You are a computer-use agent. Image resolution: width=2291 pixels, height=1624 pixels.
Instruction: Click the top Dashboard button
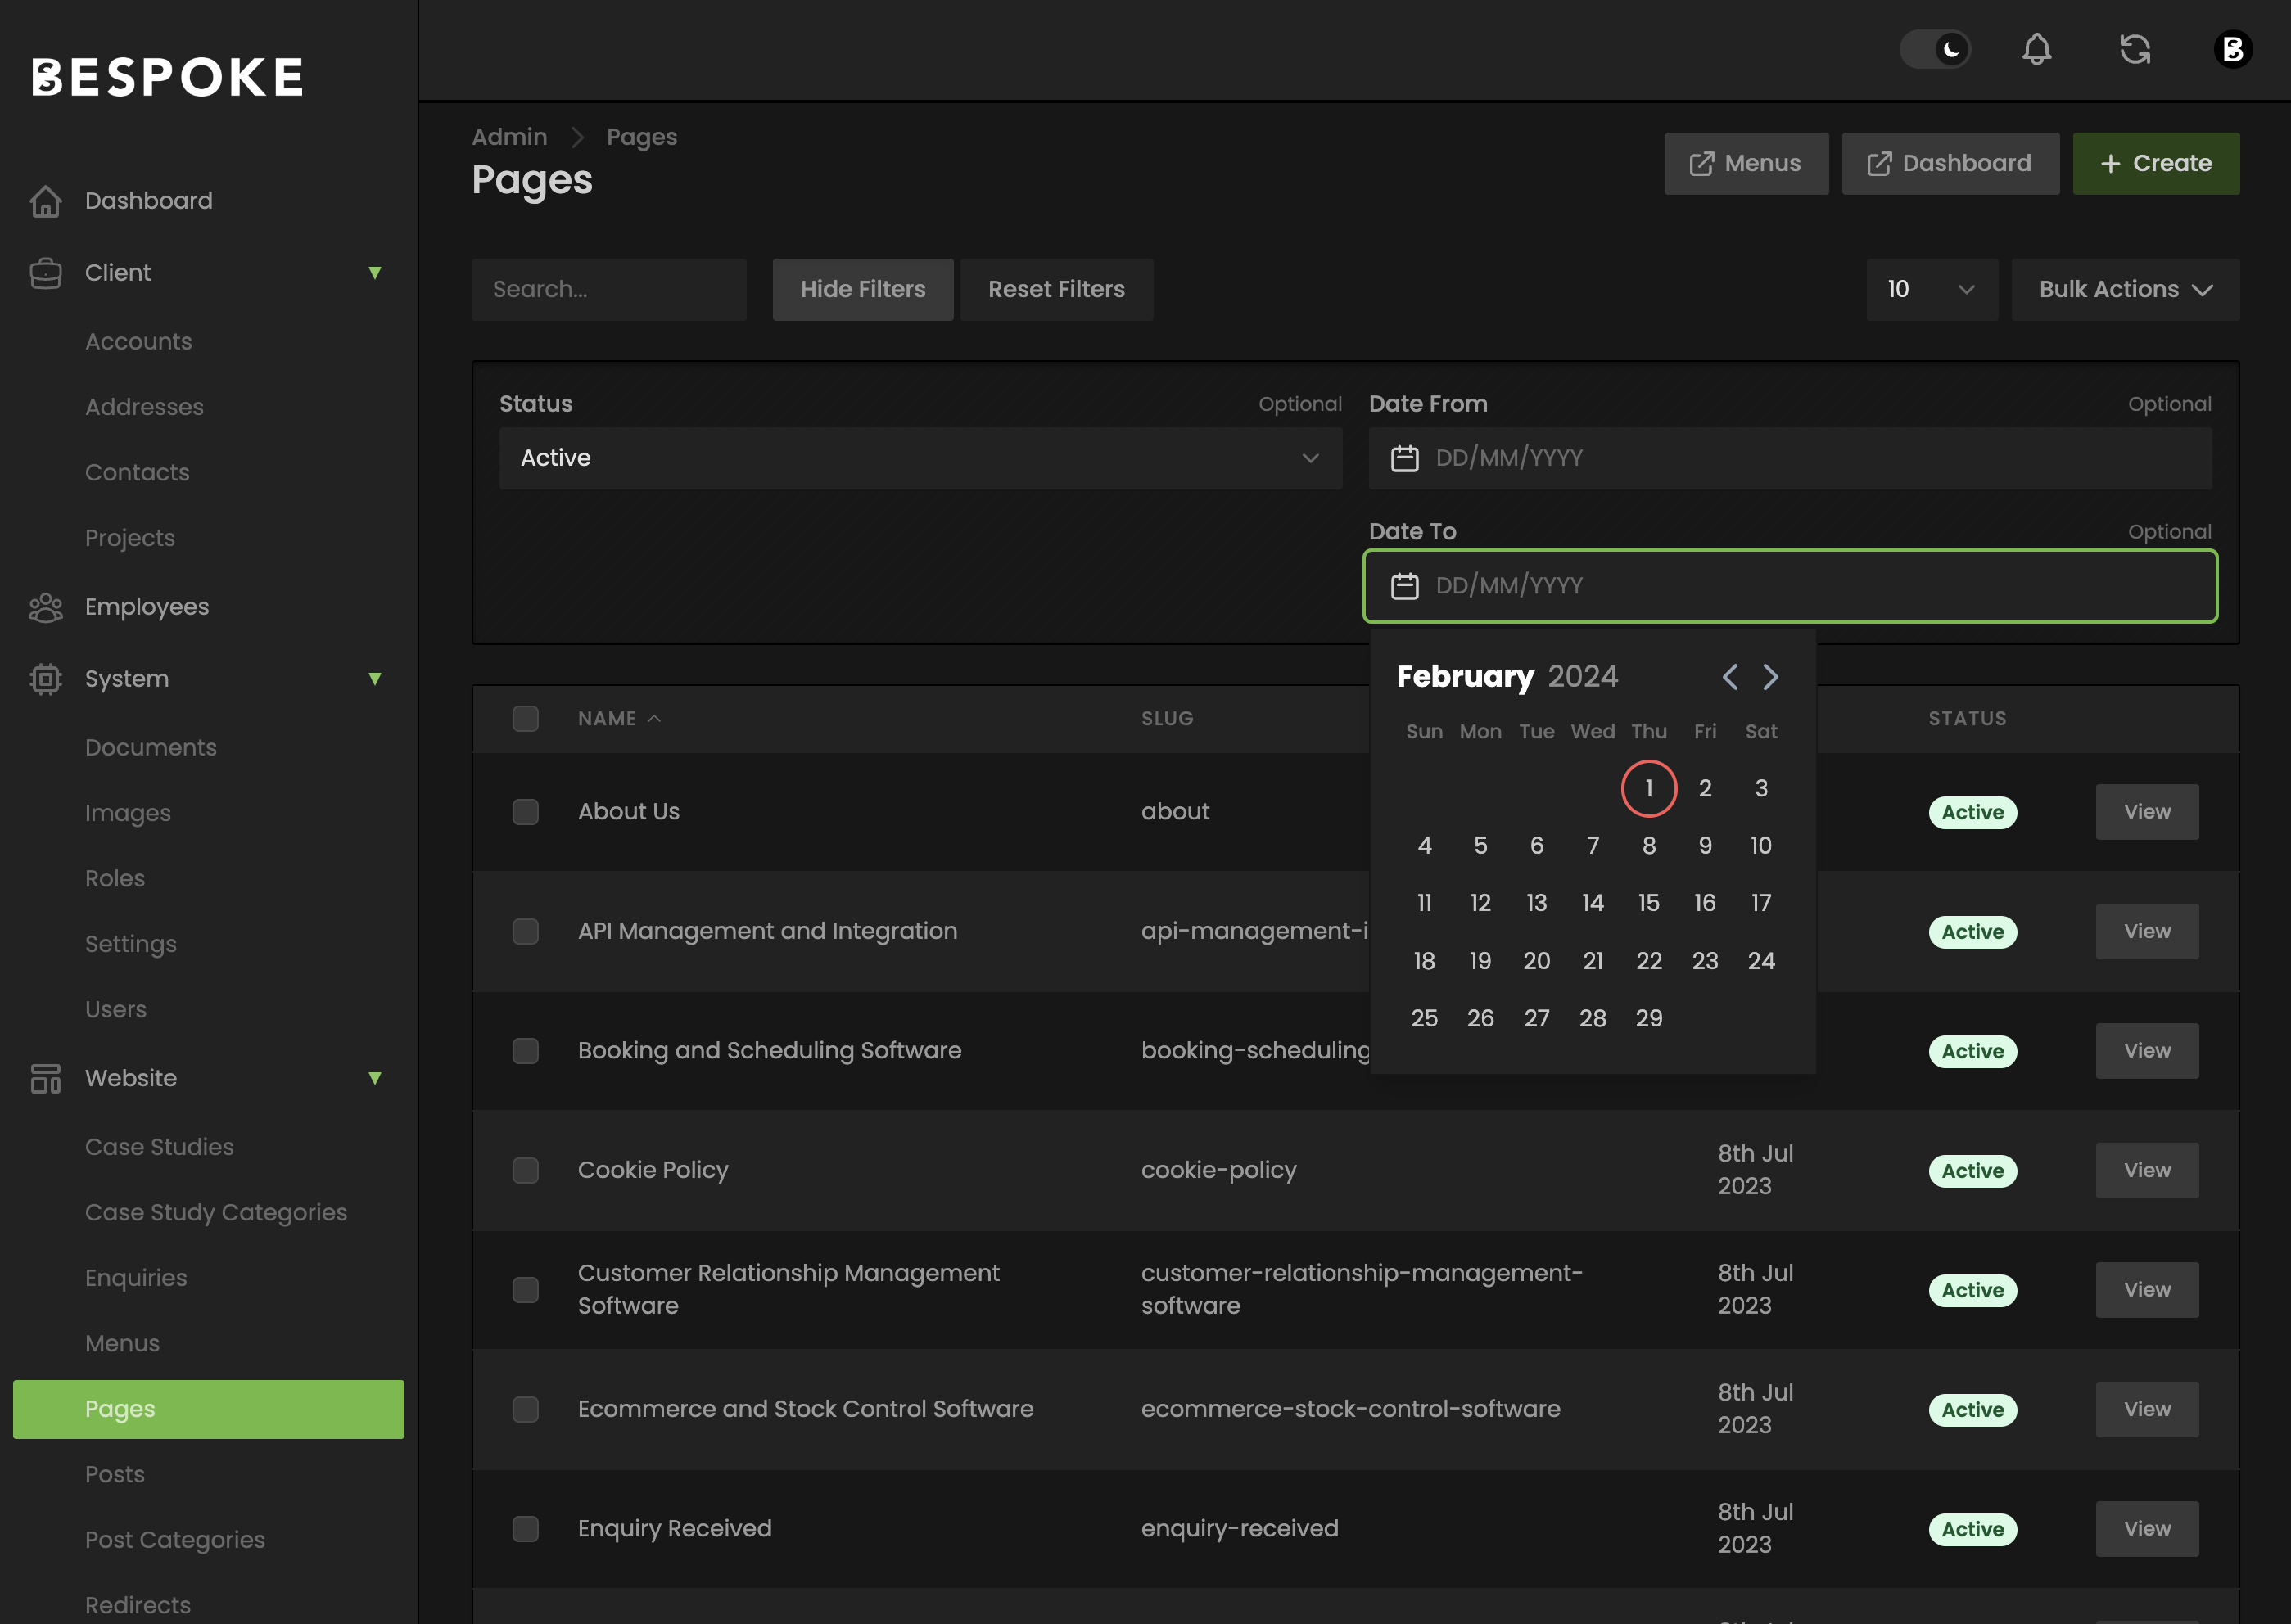click(1950, 164)
